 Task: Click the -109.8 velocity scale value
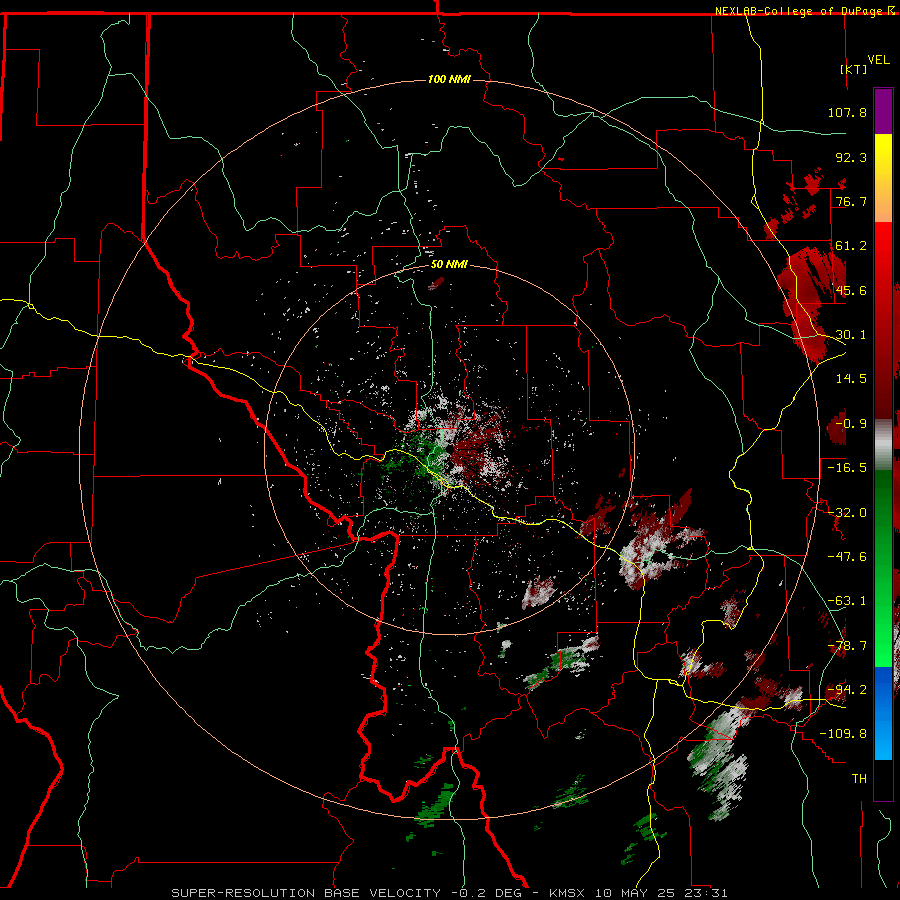click(x=843, y=734)
